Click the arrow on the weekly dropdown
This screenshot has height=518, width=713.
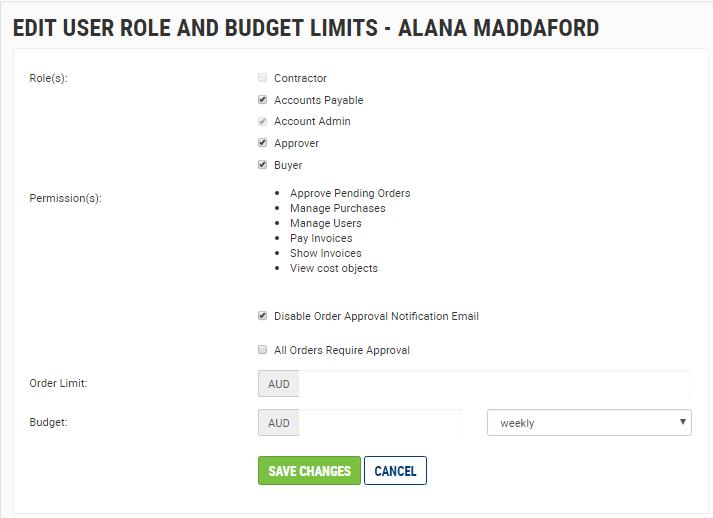683,423
